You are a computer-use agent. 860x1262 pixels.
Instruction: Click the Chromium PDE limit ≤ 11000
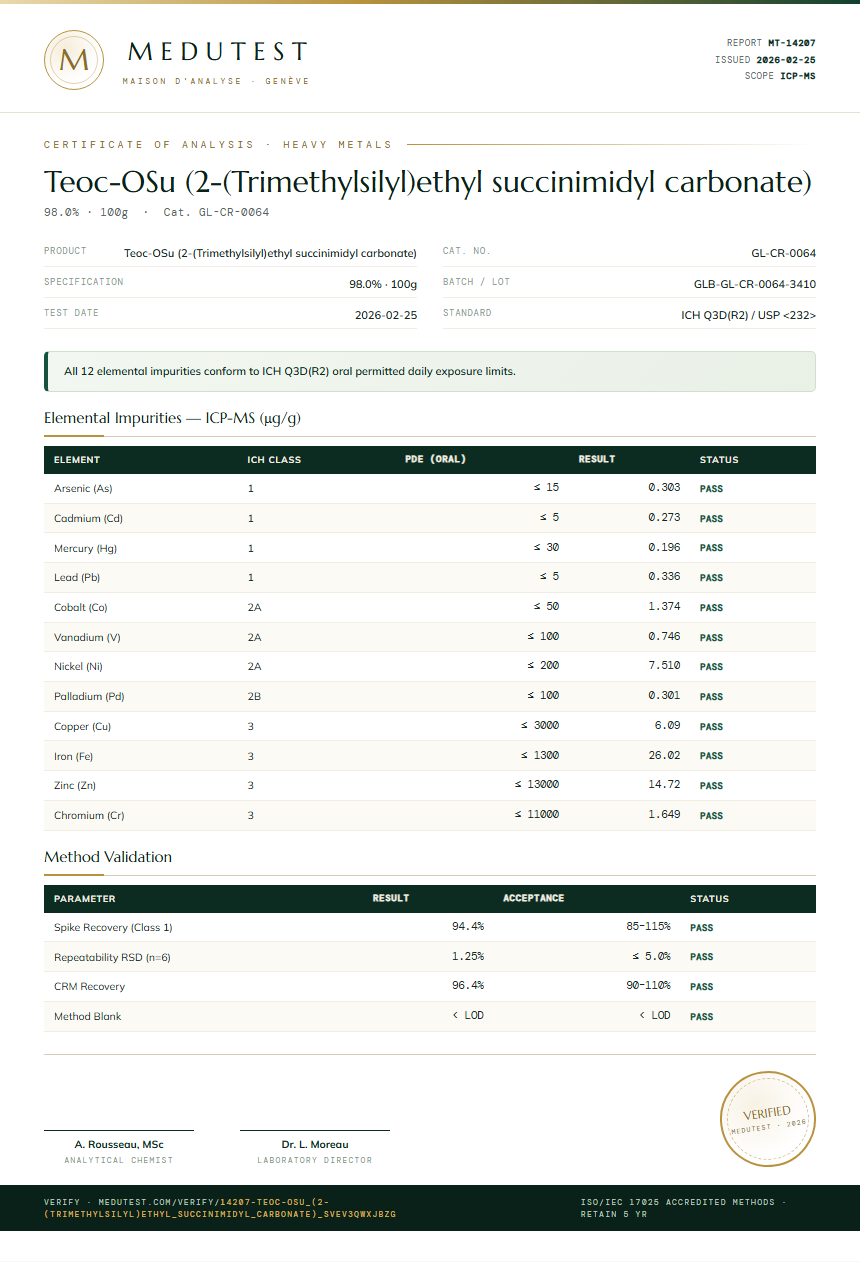click(x=537, y=815)
